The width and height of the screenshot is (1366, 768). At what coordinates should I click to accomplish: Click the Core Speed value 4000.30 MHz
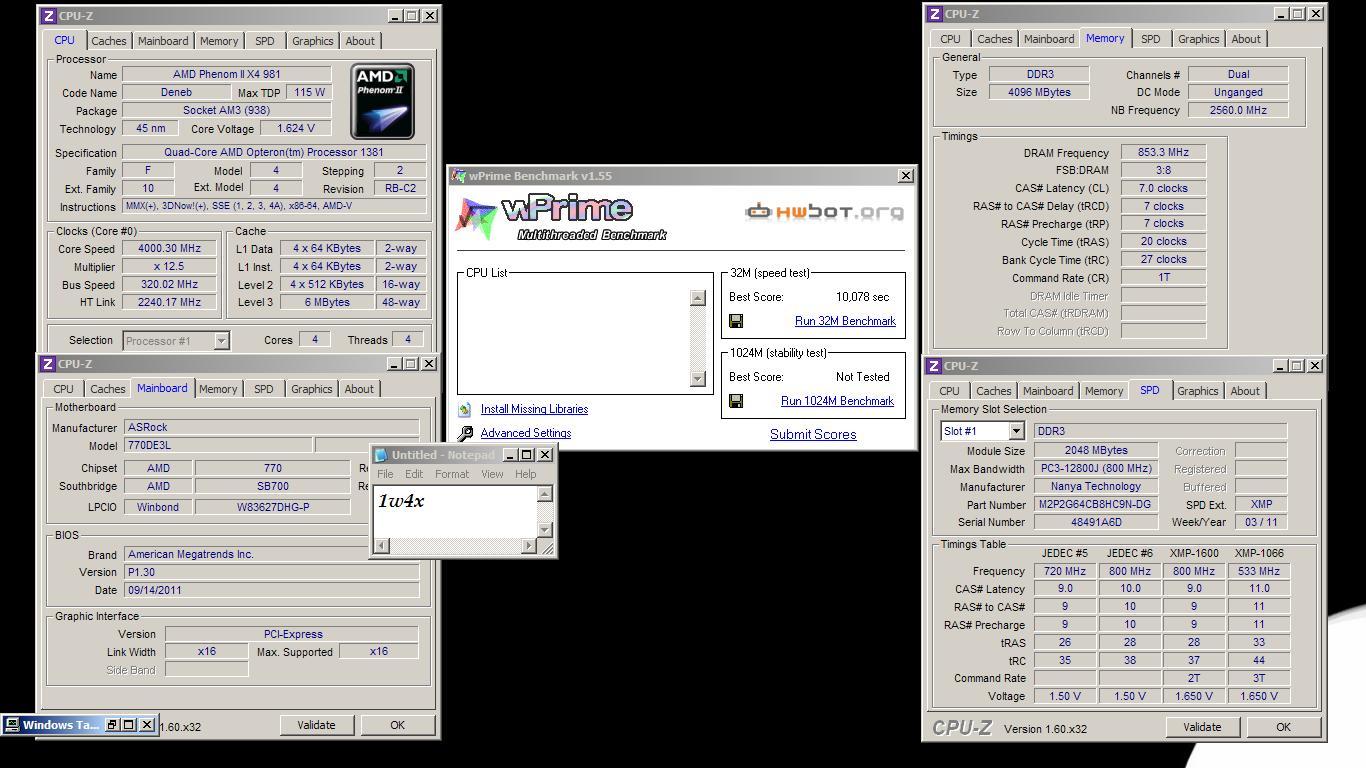tap(170, 248)
